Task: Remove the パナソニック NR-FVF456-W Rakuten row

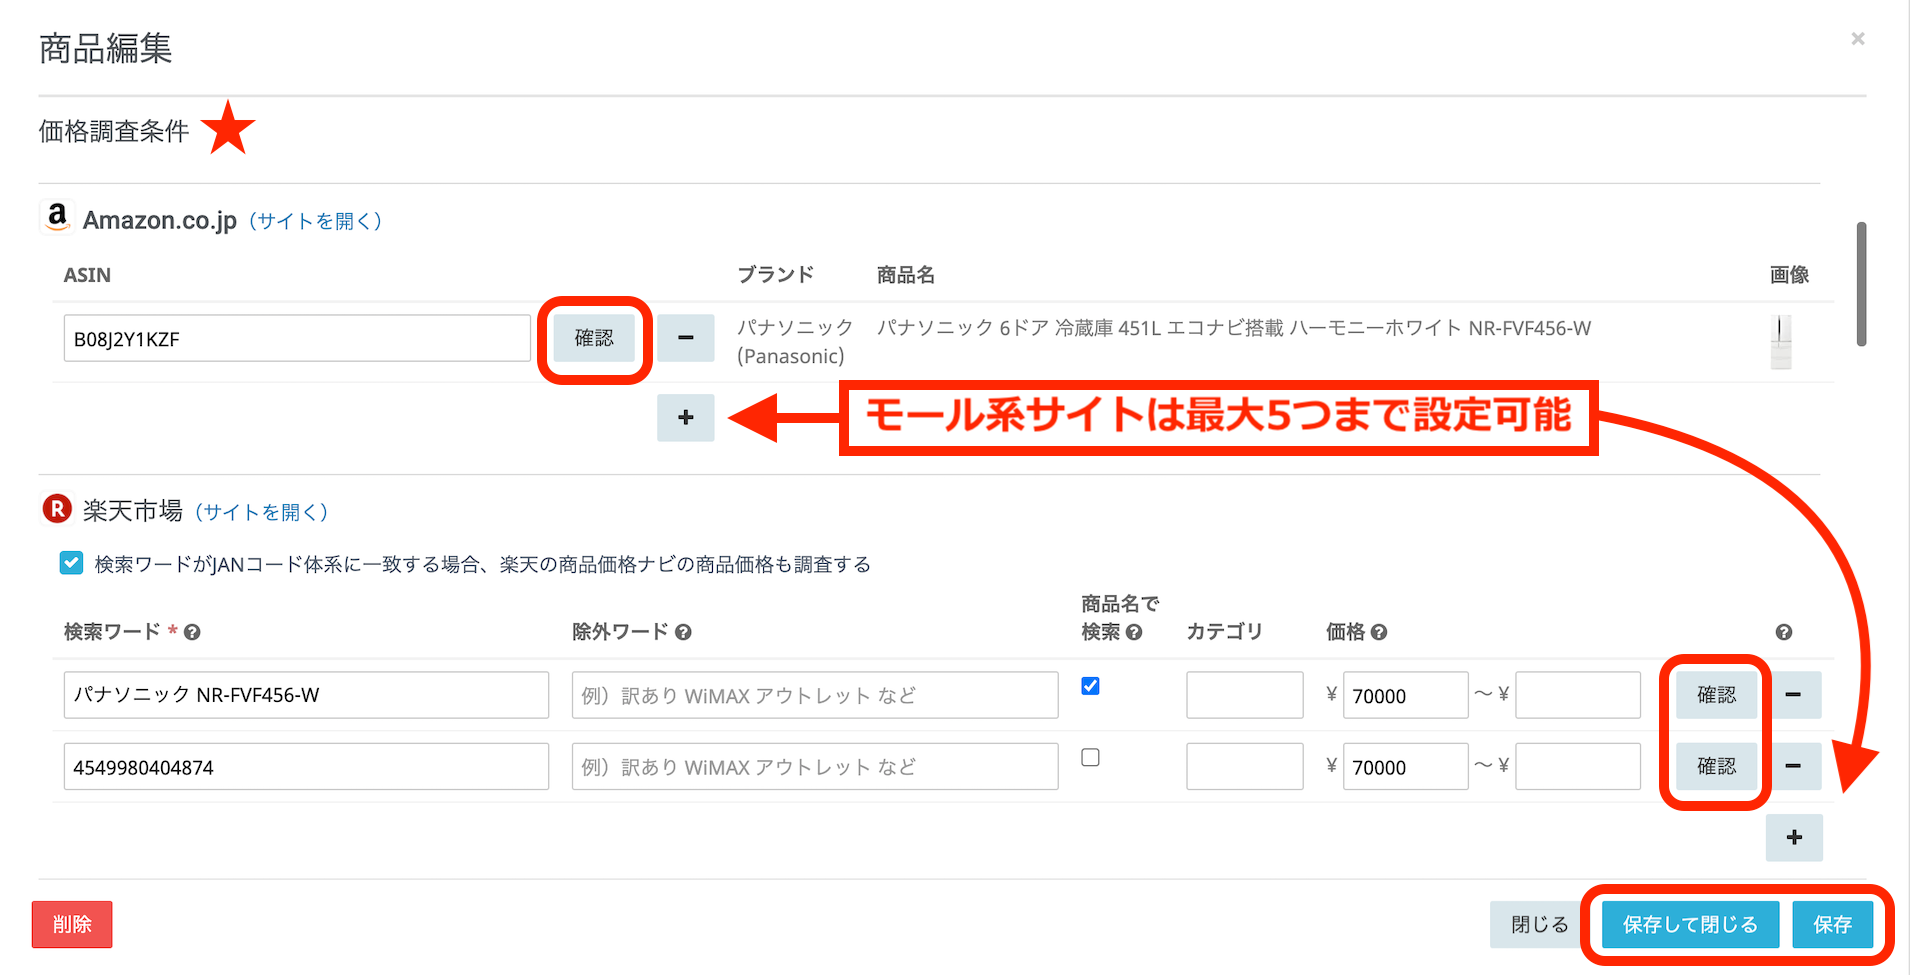Action: tap(1793, 695)
